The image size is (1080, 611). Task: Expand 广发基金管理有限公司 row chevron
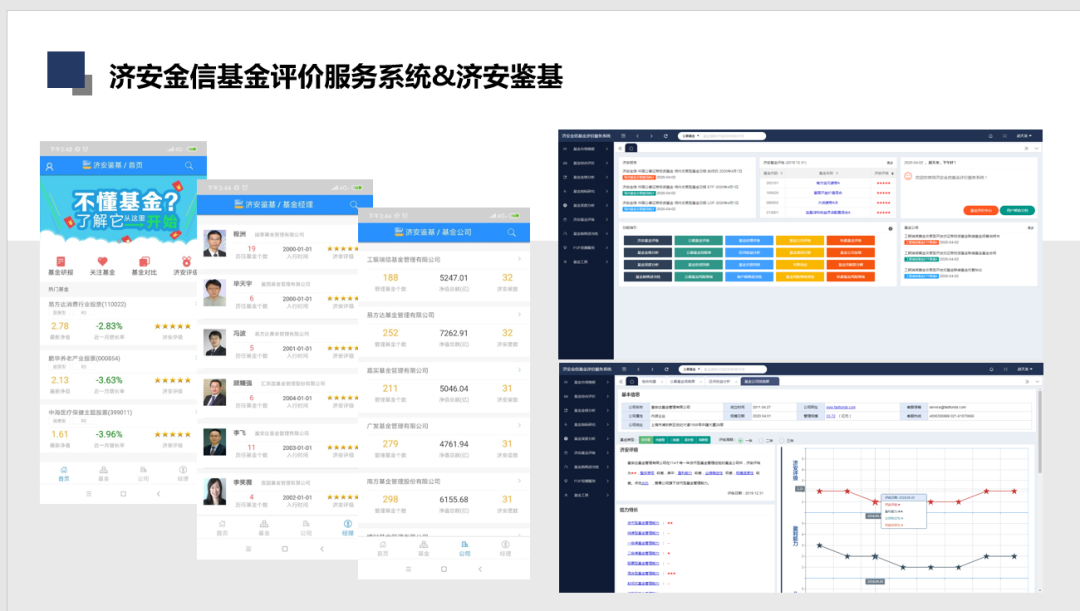click(519, 426)
